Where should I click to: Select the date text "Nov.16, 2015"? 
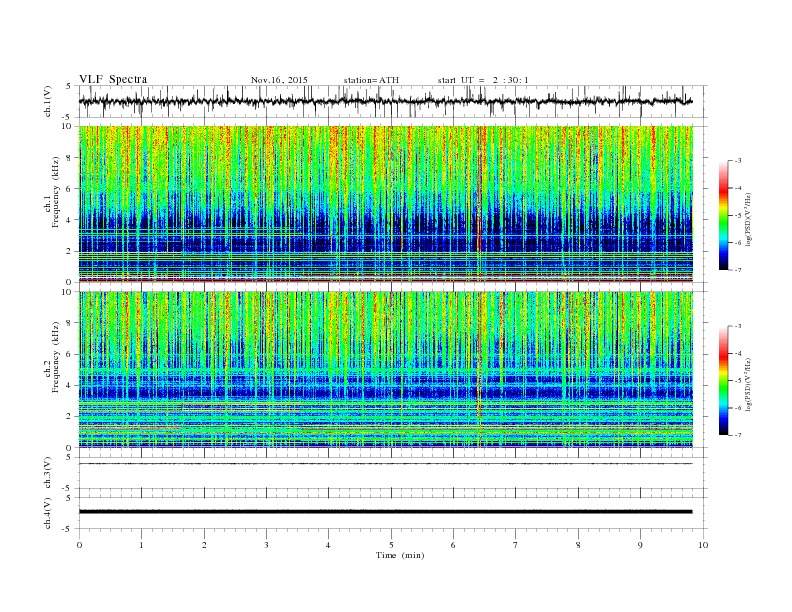[x=279, y=80]
